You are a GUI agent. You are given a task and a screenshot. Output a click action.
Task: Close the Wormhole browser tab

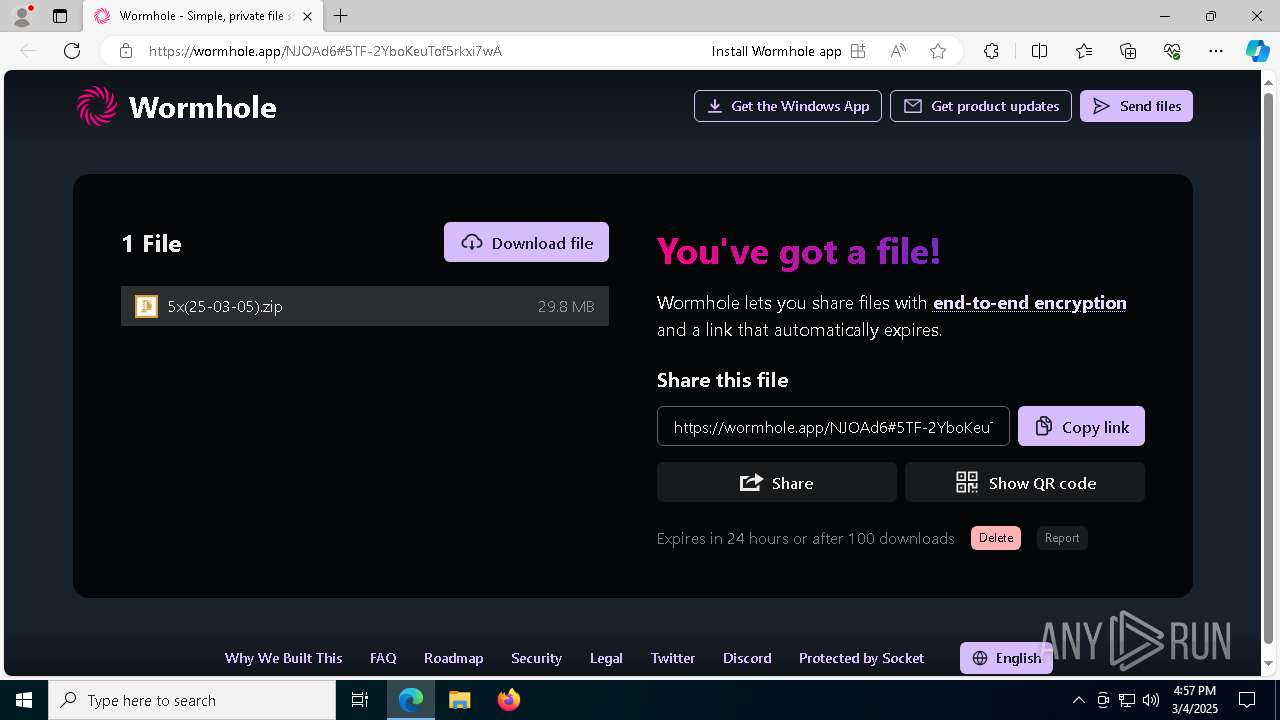307,16
